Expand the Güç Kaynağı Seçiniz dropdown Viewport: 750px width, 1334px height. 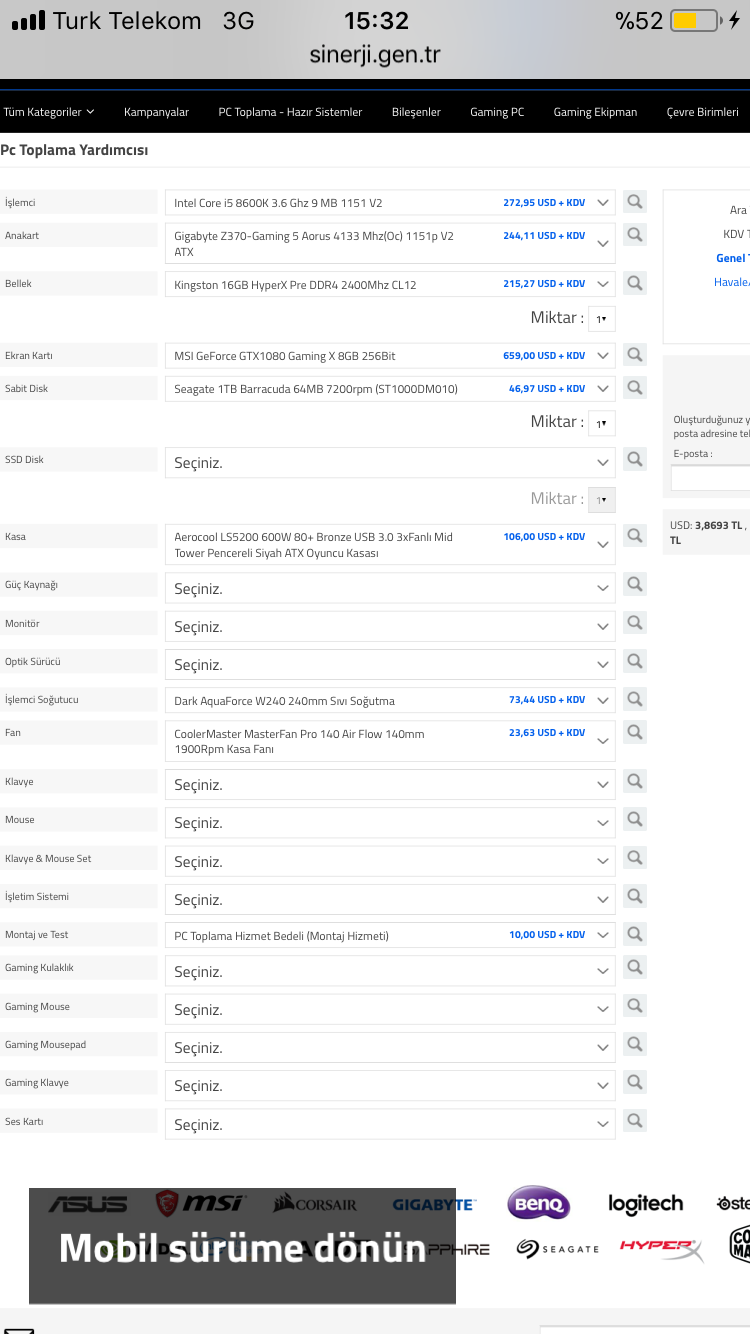(x=390, y=588)
